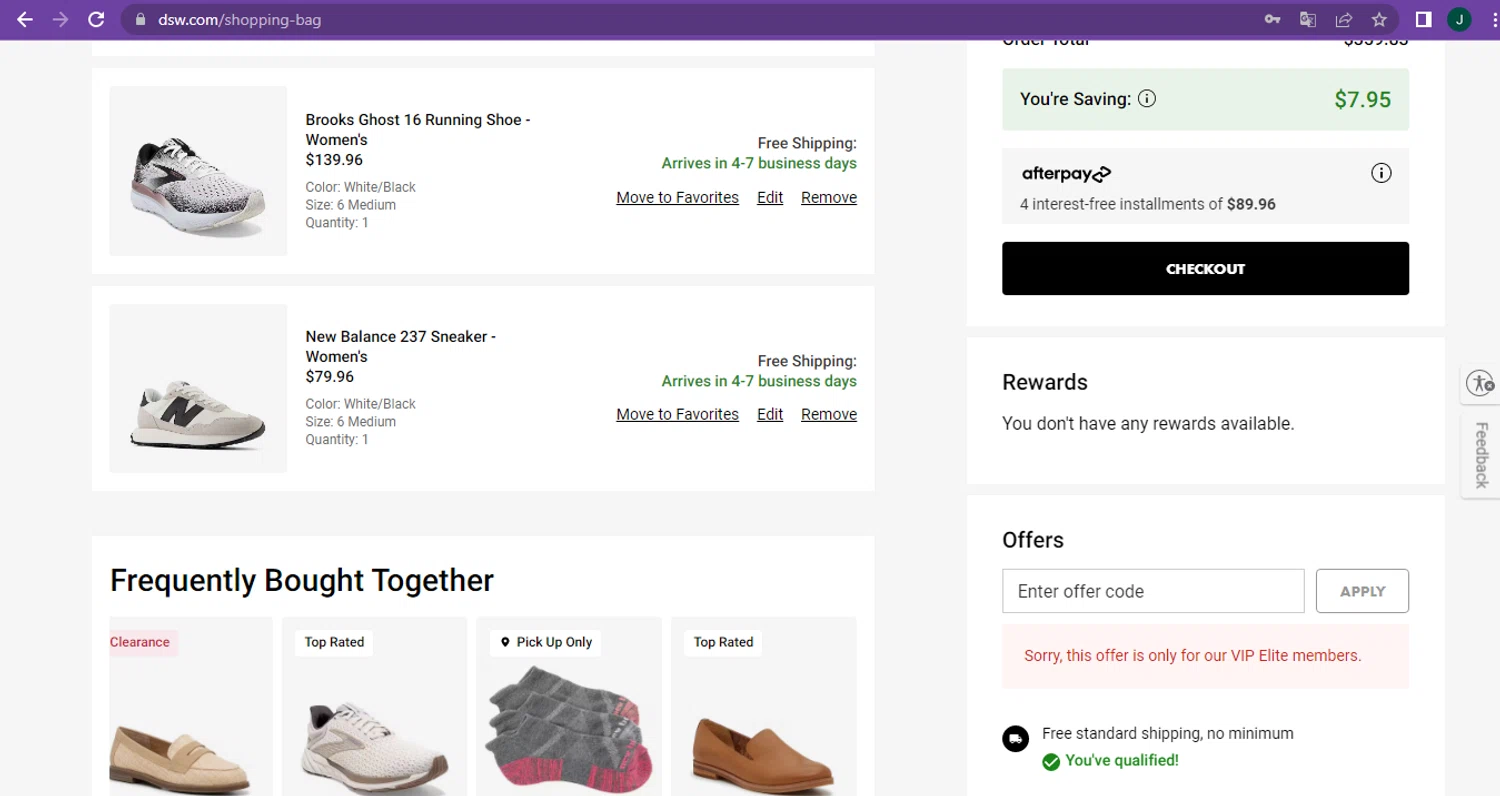
Task: Click the browser forward arrow
Action: pos(61,19)
